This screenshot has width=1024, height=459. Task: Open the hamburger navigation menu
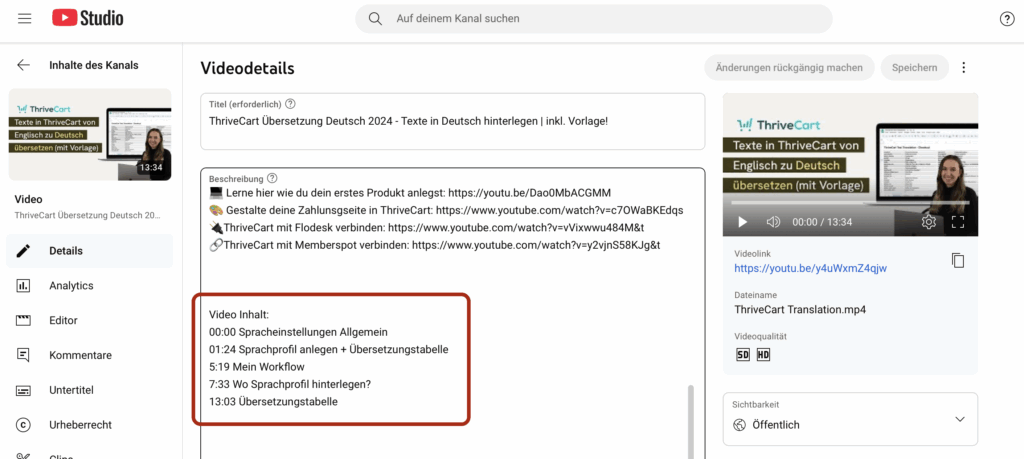click(25, 19)
